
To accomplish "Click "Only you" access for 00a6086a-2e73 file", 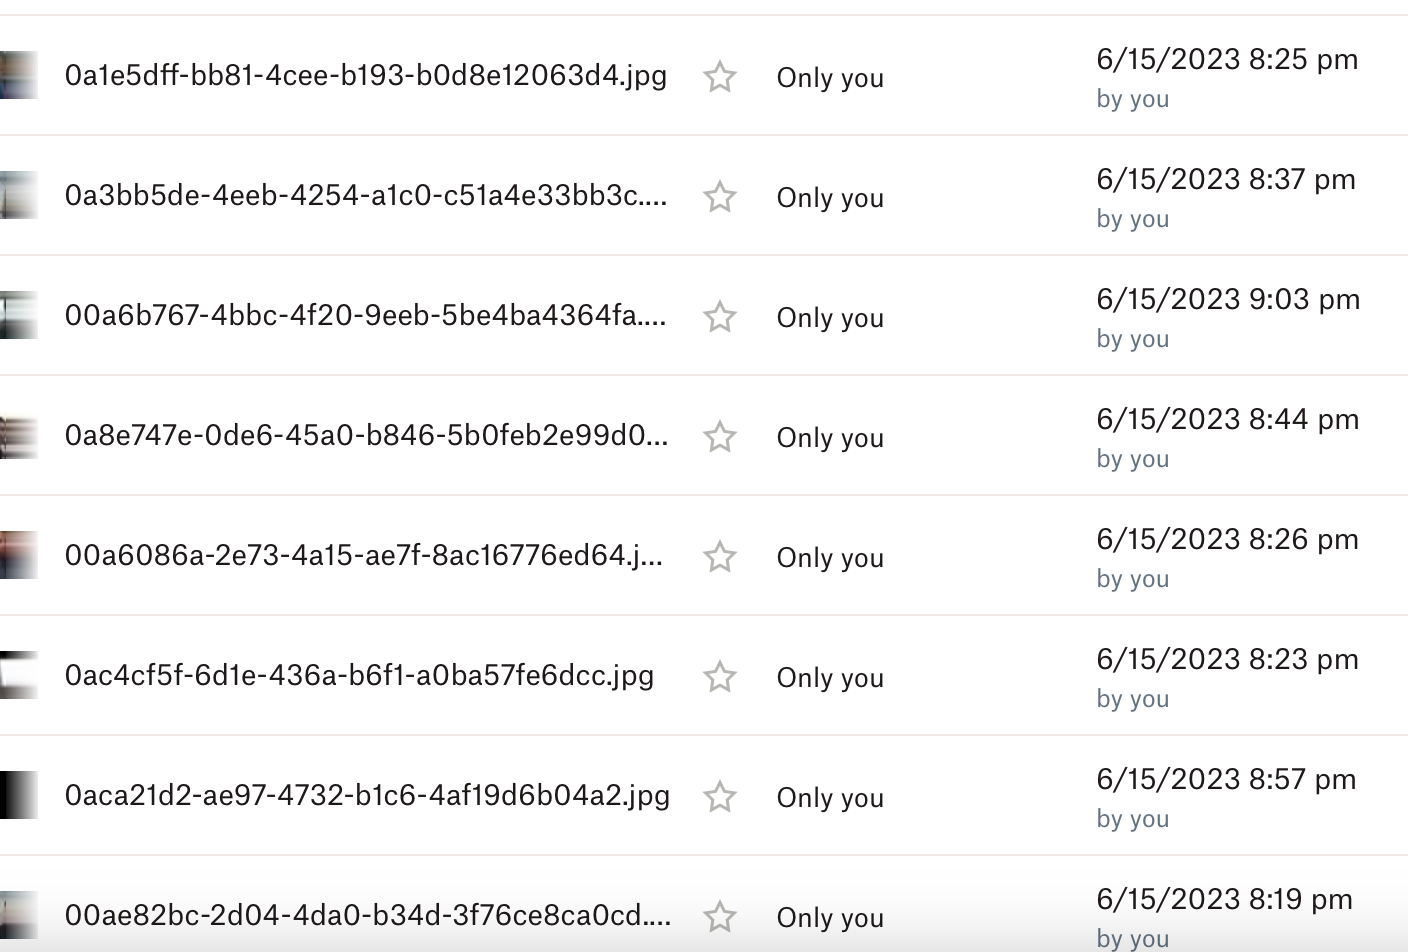I will (x=830, y=558).
